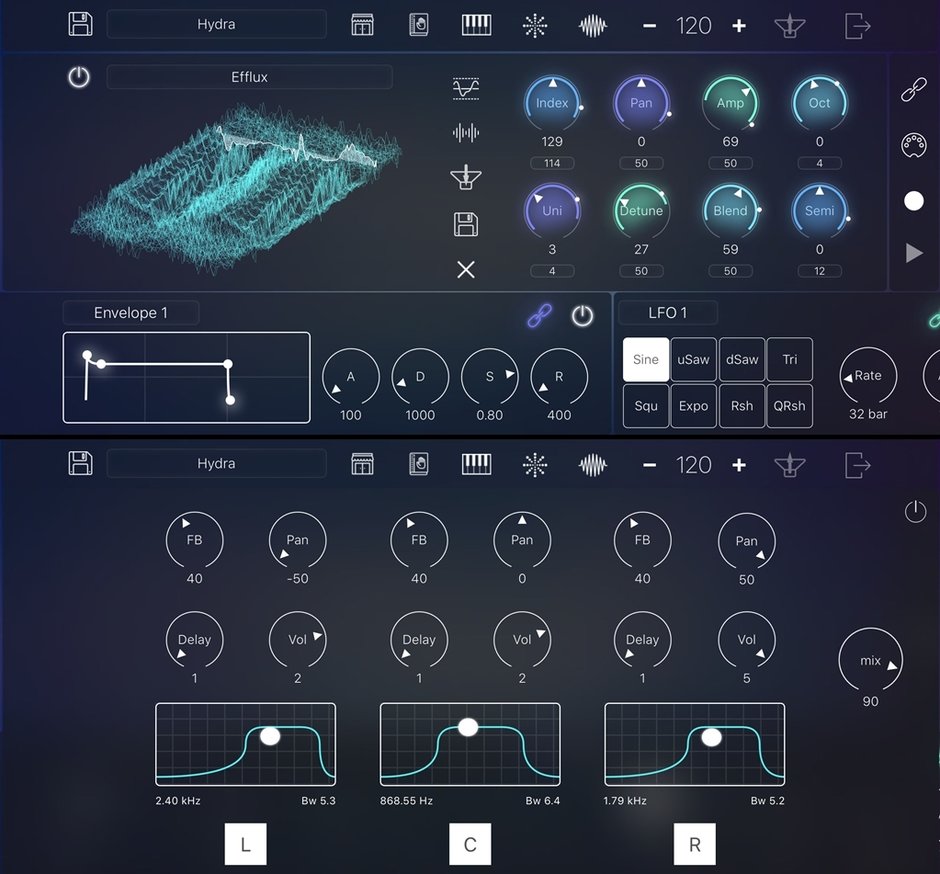
Task: Toggle the Envelope 1 power button
Action: 582,316
